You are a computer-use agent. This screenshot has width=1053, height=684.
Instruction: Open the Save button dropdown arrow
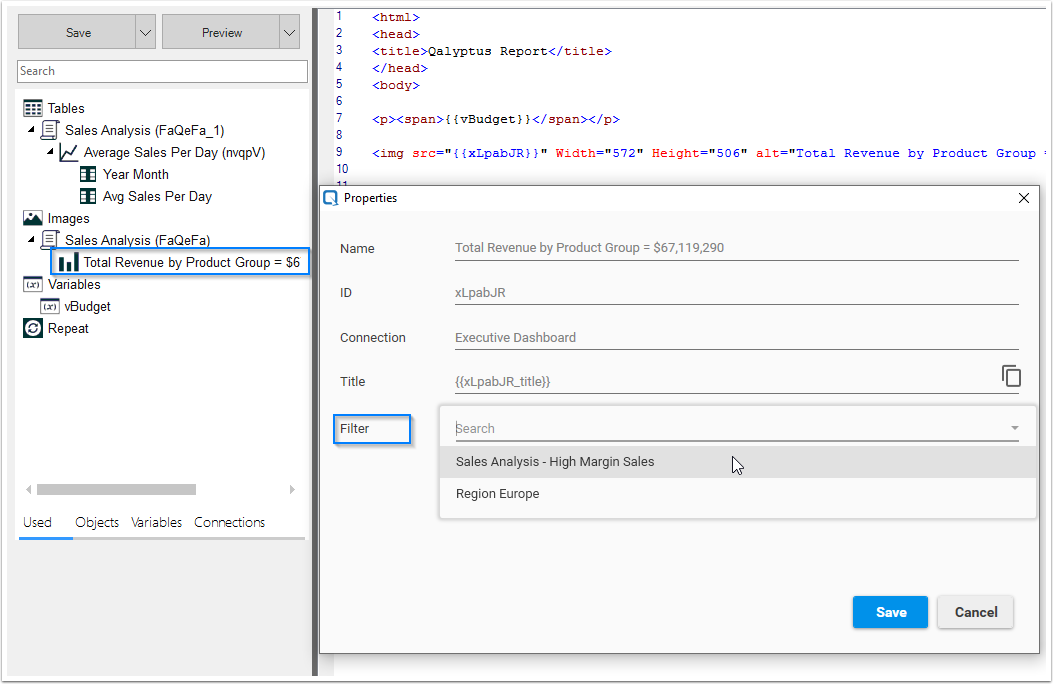tap(145, 31)
